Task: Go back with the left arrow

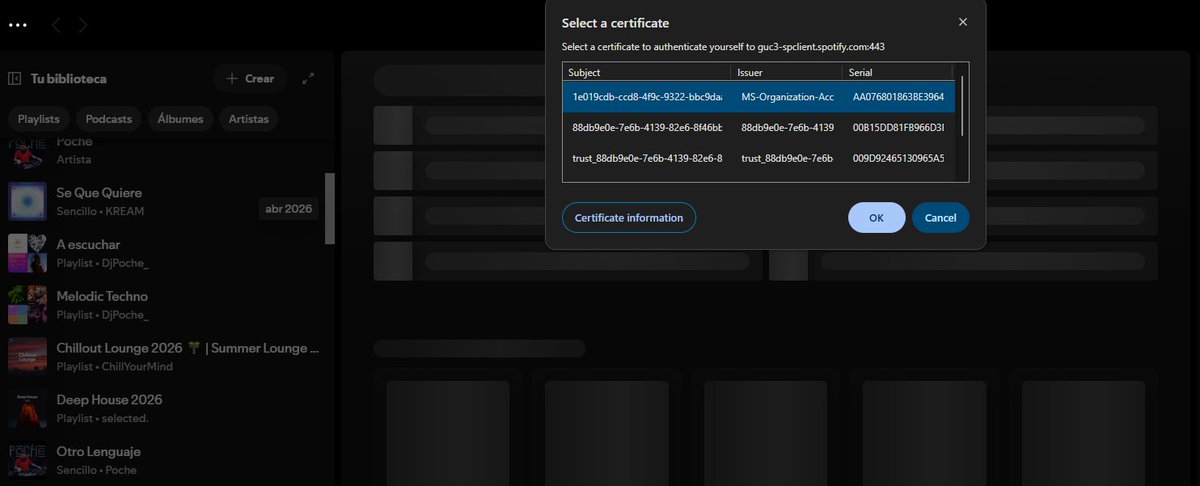Action: tap(56, 25)
